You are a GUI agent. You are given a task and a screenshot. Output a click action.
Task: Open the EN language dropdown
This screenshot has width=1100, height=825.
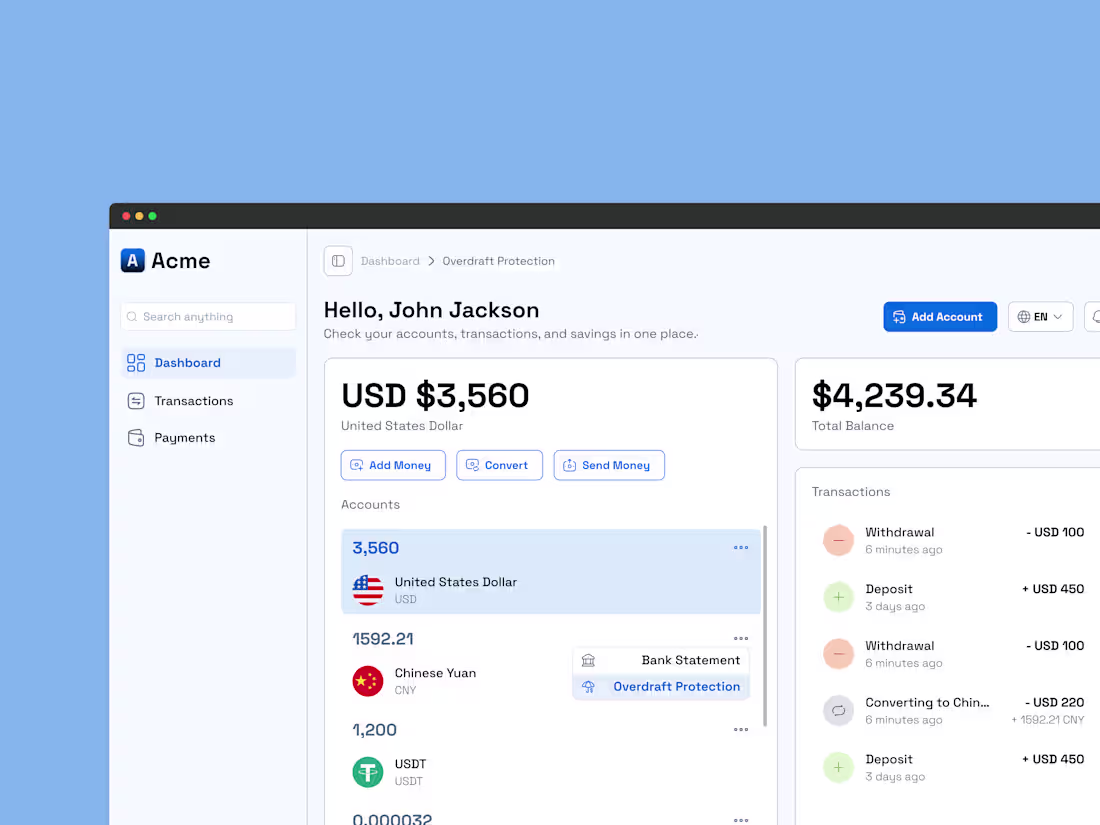tap(1040, 316)
